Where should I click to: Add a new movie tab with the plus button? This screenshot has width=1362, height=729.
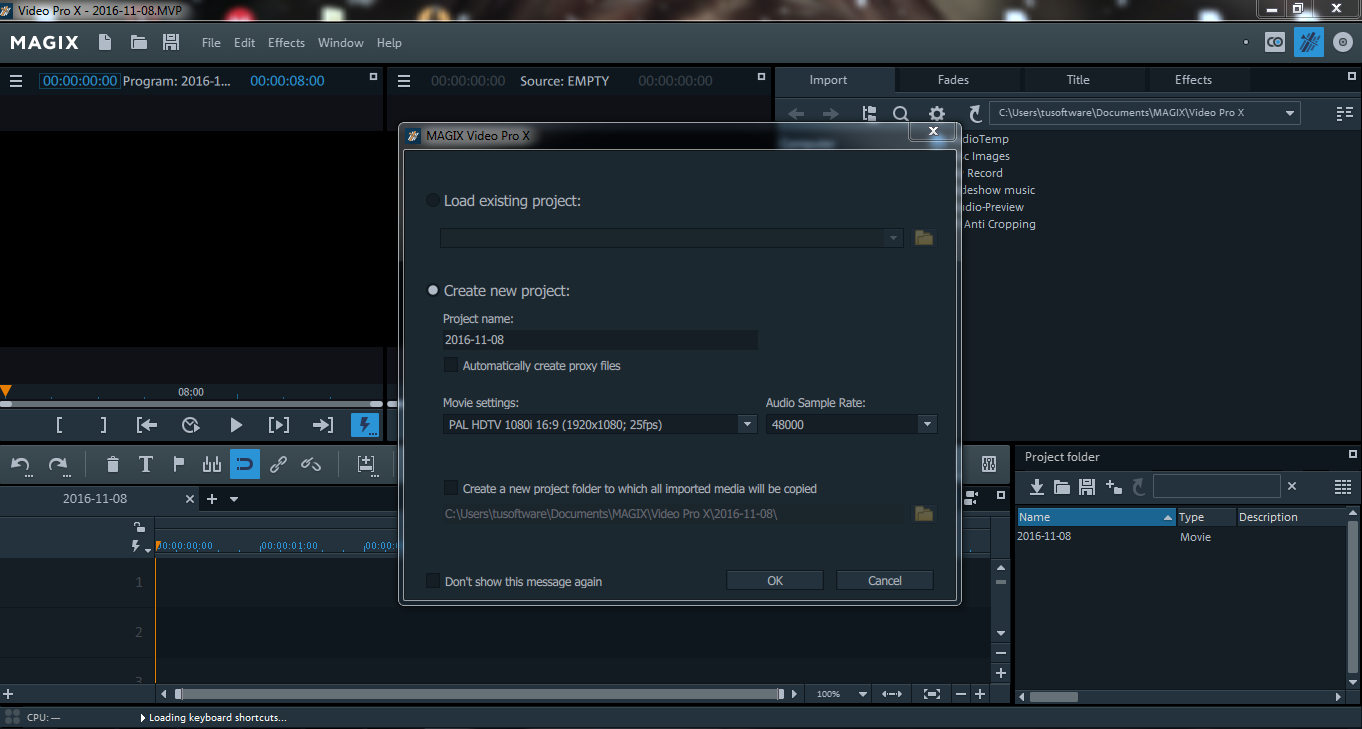212,499
